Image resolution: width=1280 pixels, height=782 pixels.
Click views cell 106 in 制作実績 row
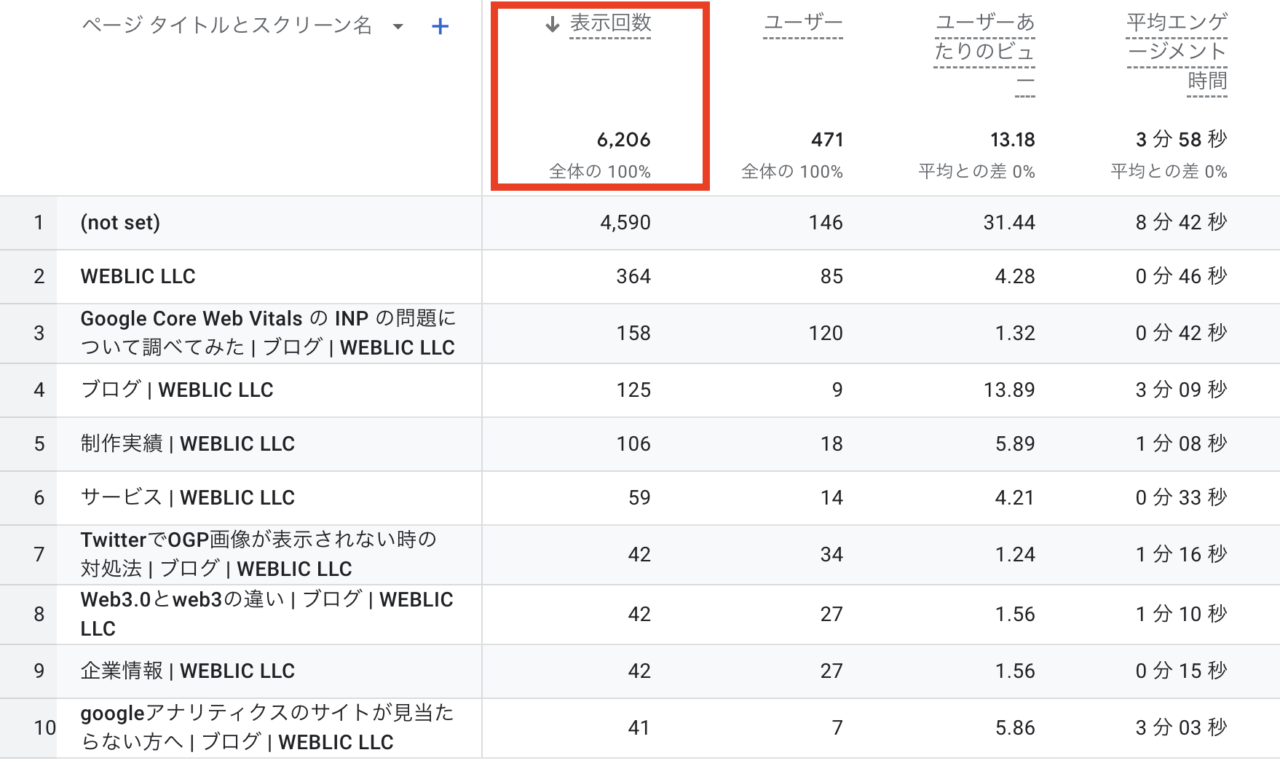point(633,444)
